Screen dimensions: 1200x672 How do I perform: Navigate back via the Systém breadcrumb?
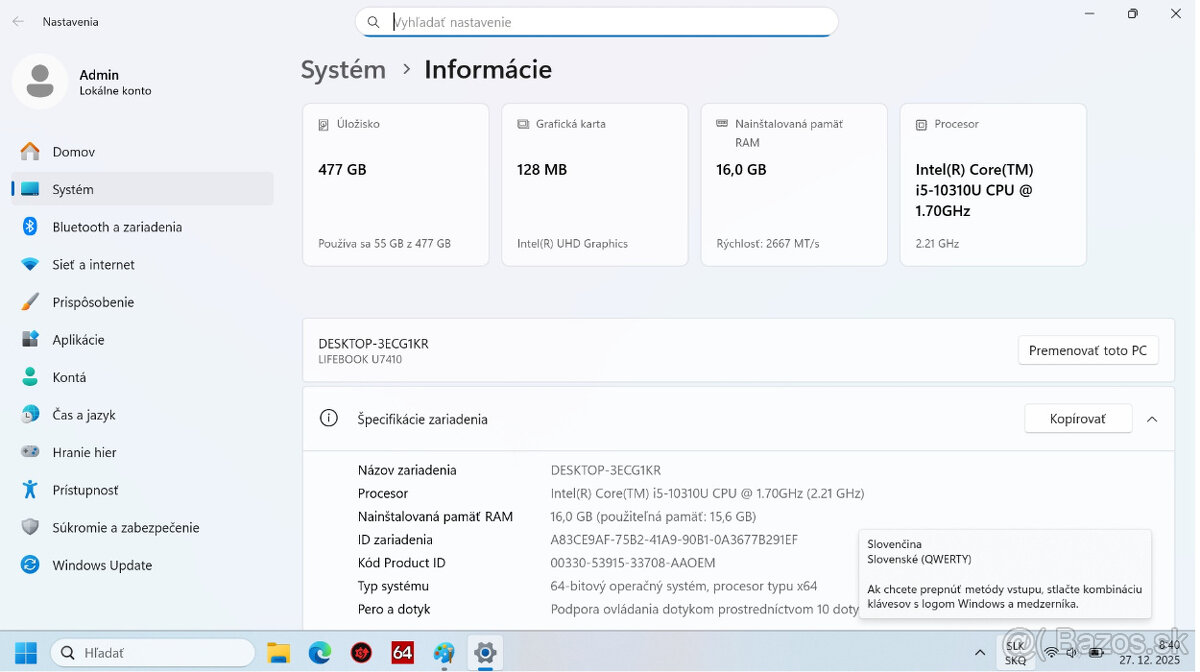(x=343, y=69)
